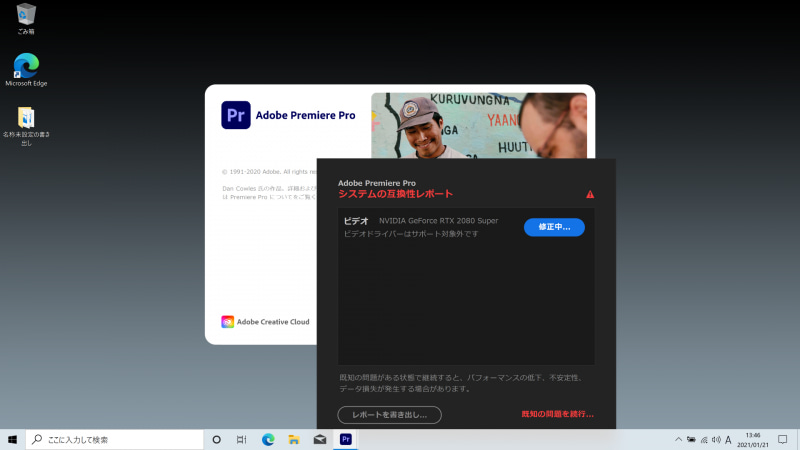Click the ビデオ label in the report
The width and height of the screenshot is (800, 450).
point(356,221)
